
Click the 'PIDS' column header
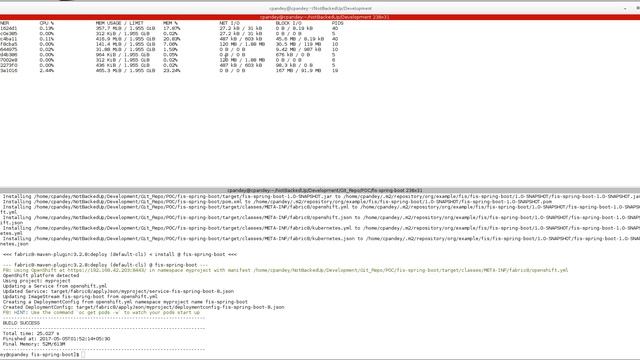point(338,23)
